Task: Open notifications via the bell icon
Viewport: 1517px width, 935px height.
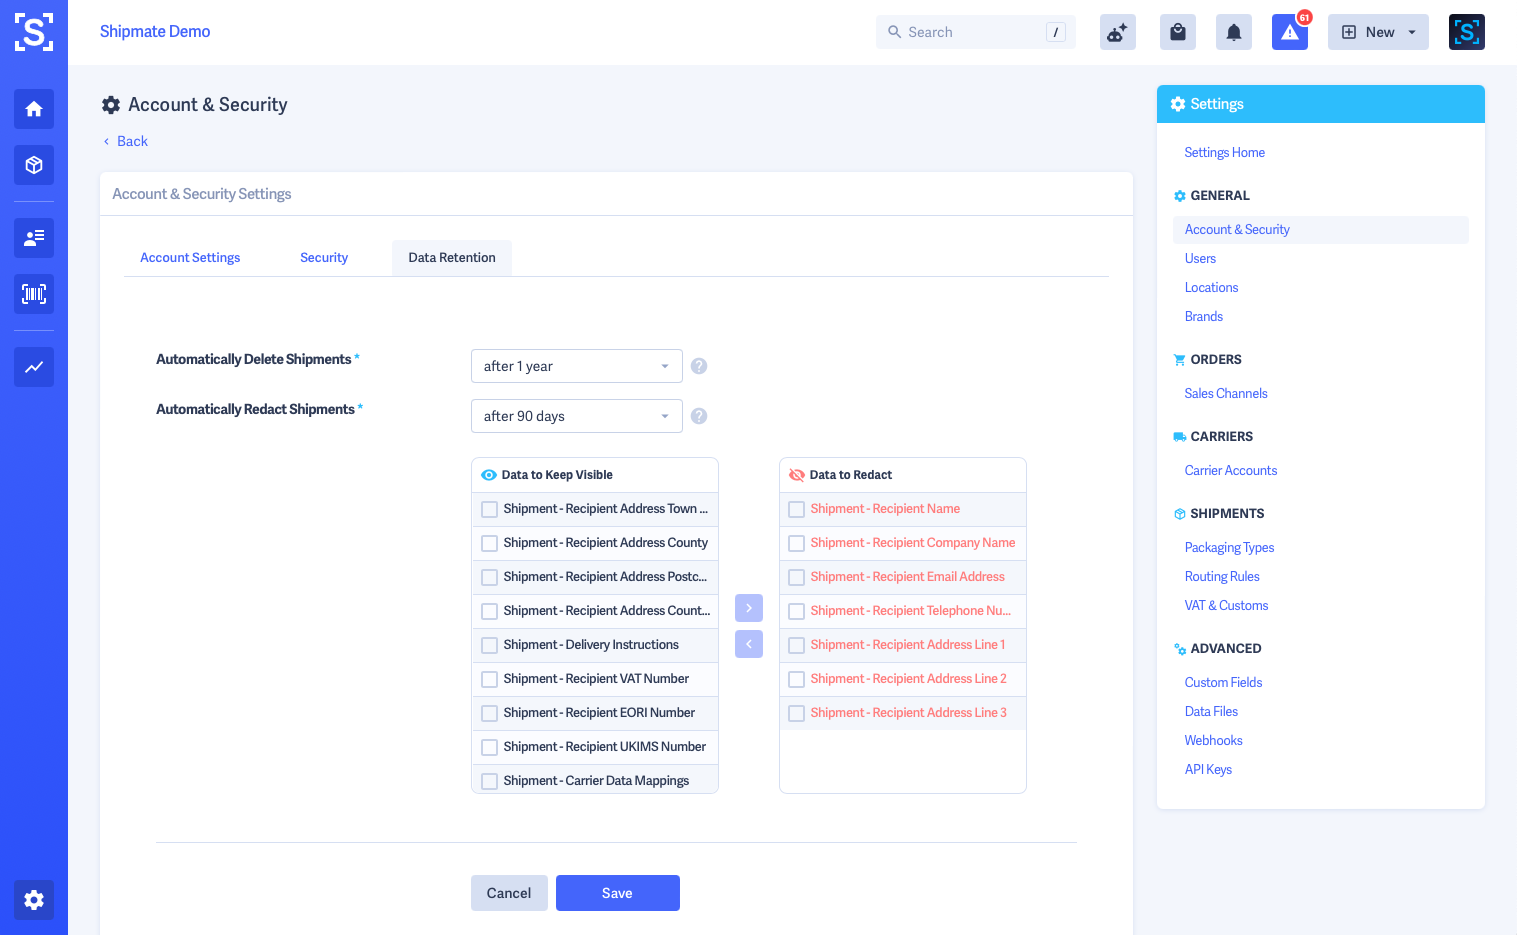Action: coord(1233,31)
